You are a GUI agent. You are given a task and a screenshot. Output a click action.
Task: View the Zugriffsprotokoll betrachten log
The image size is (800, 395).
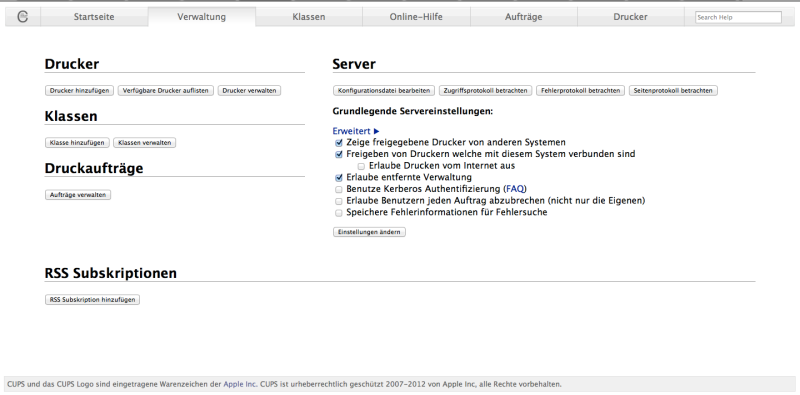click(x=486, y=90)
